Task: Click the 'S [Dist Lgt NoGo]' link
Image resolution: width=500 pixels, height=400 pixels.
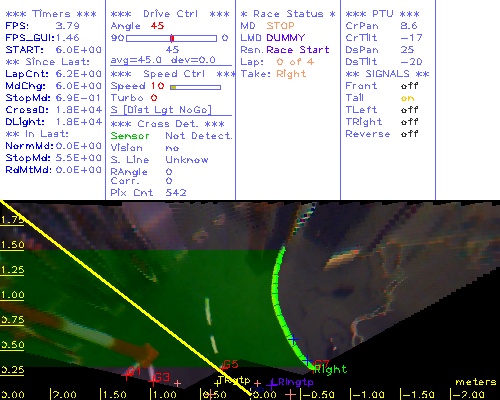Action: (x=161, y=110)
